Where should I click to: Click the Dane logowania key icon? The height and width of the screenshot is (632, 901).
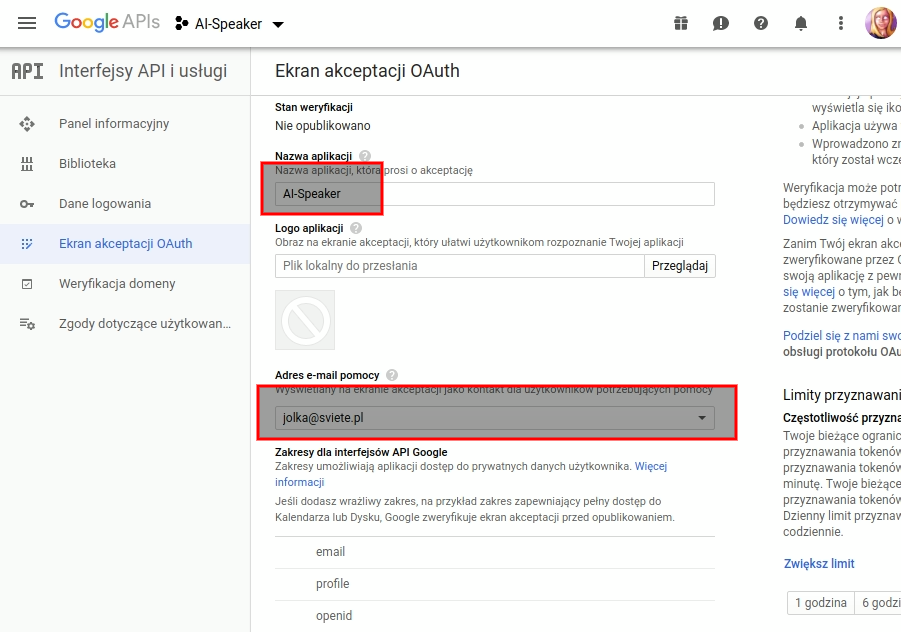27,204
